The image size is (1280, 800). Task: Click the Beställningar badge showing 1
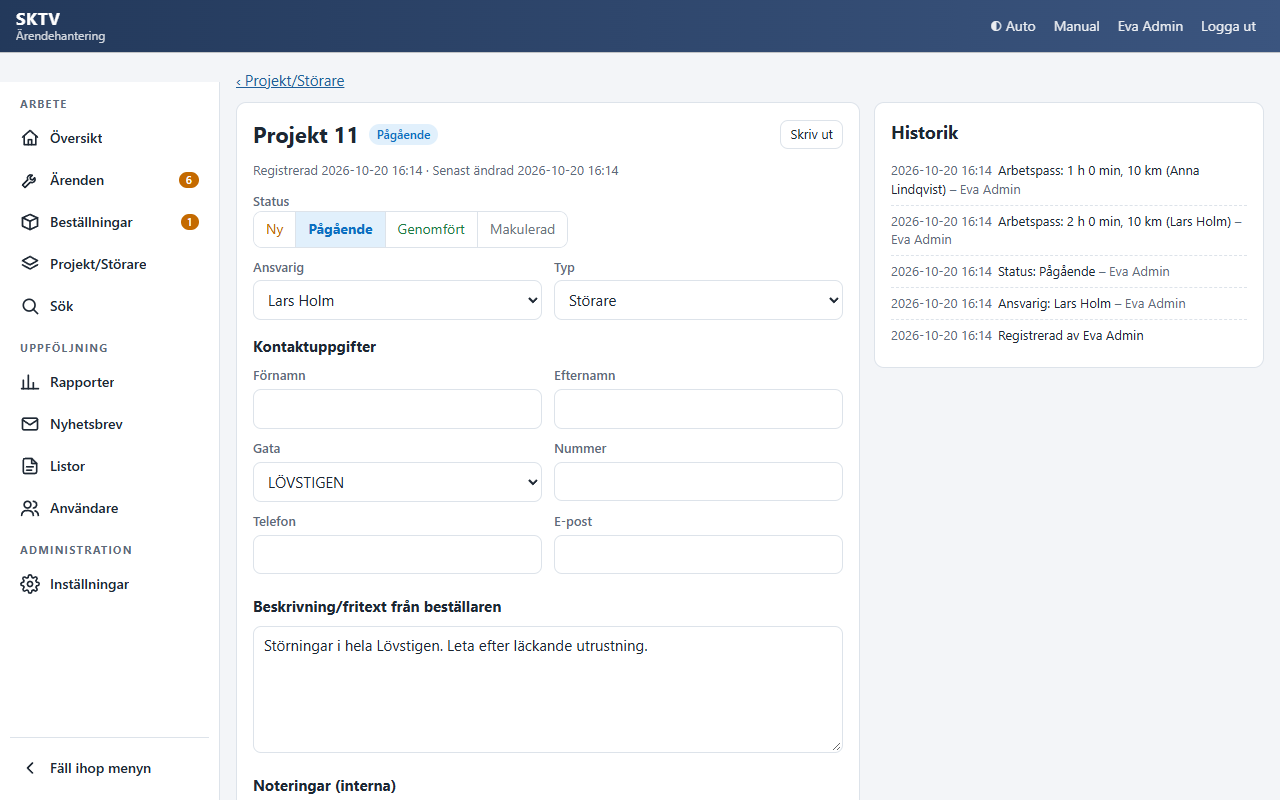(190, 222)
